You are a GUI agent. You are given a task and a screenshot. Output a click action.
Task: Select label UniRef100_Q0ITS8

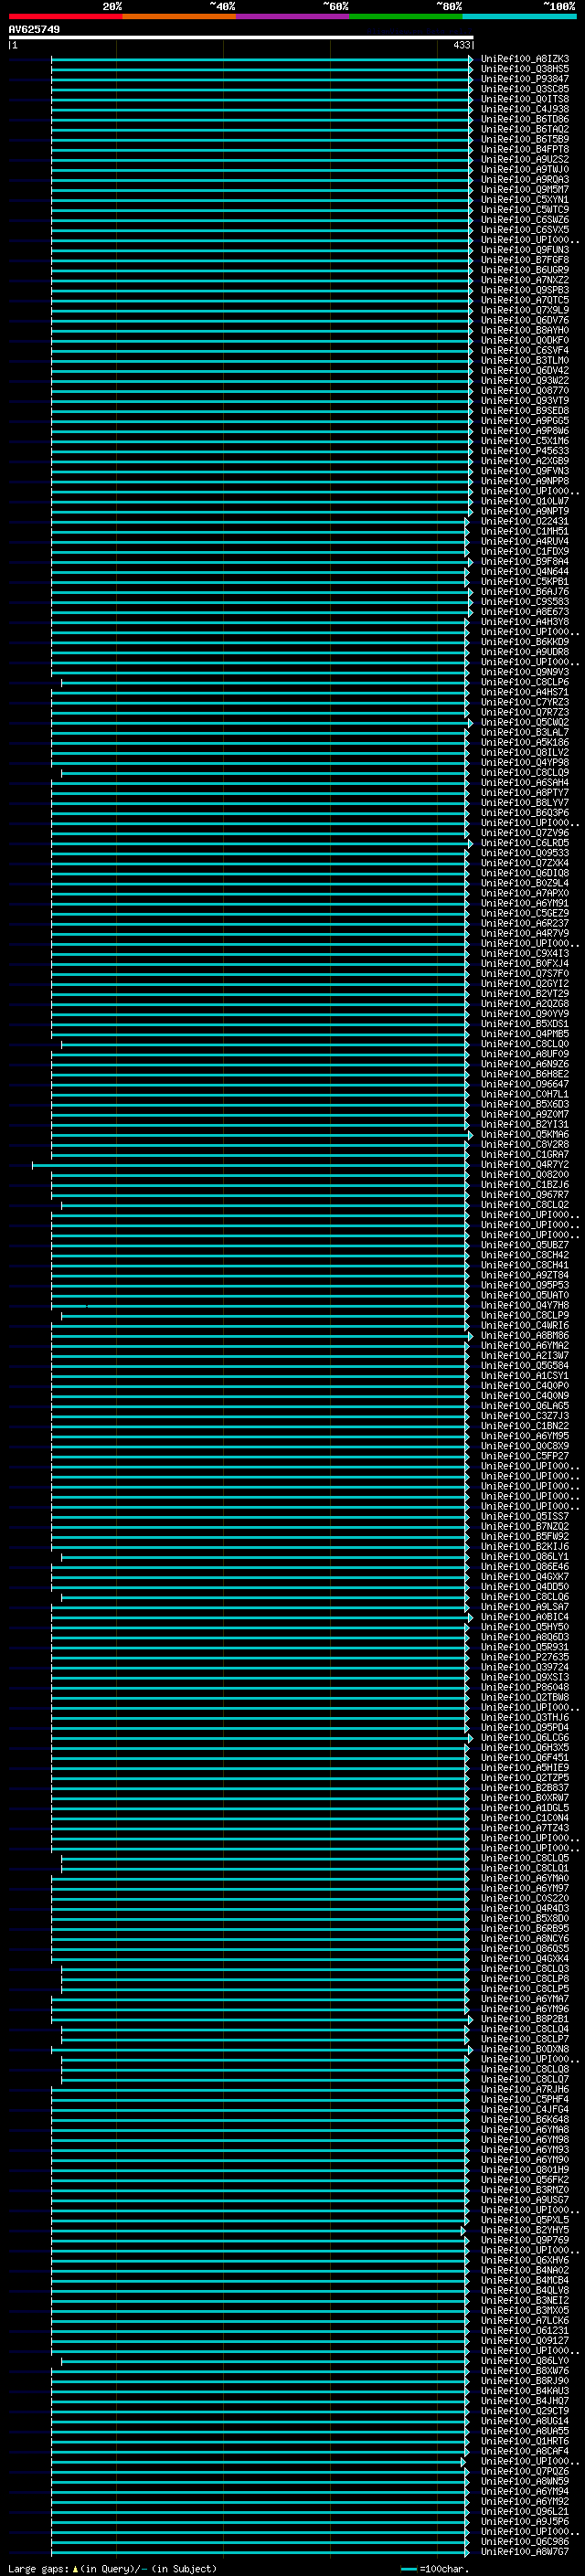click(525, 99)
